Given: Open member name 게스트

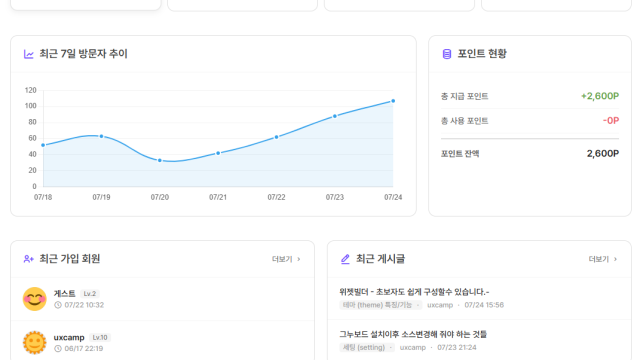Looking at the screenshot, I should tap(64, 293).
